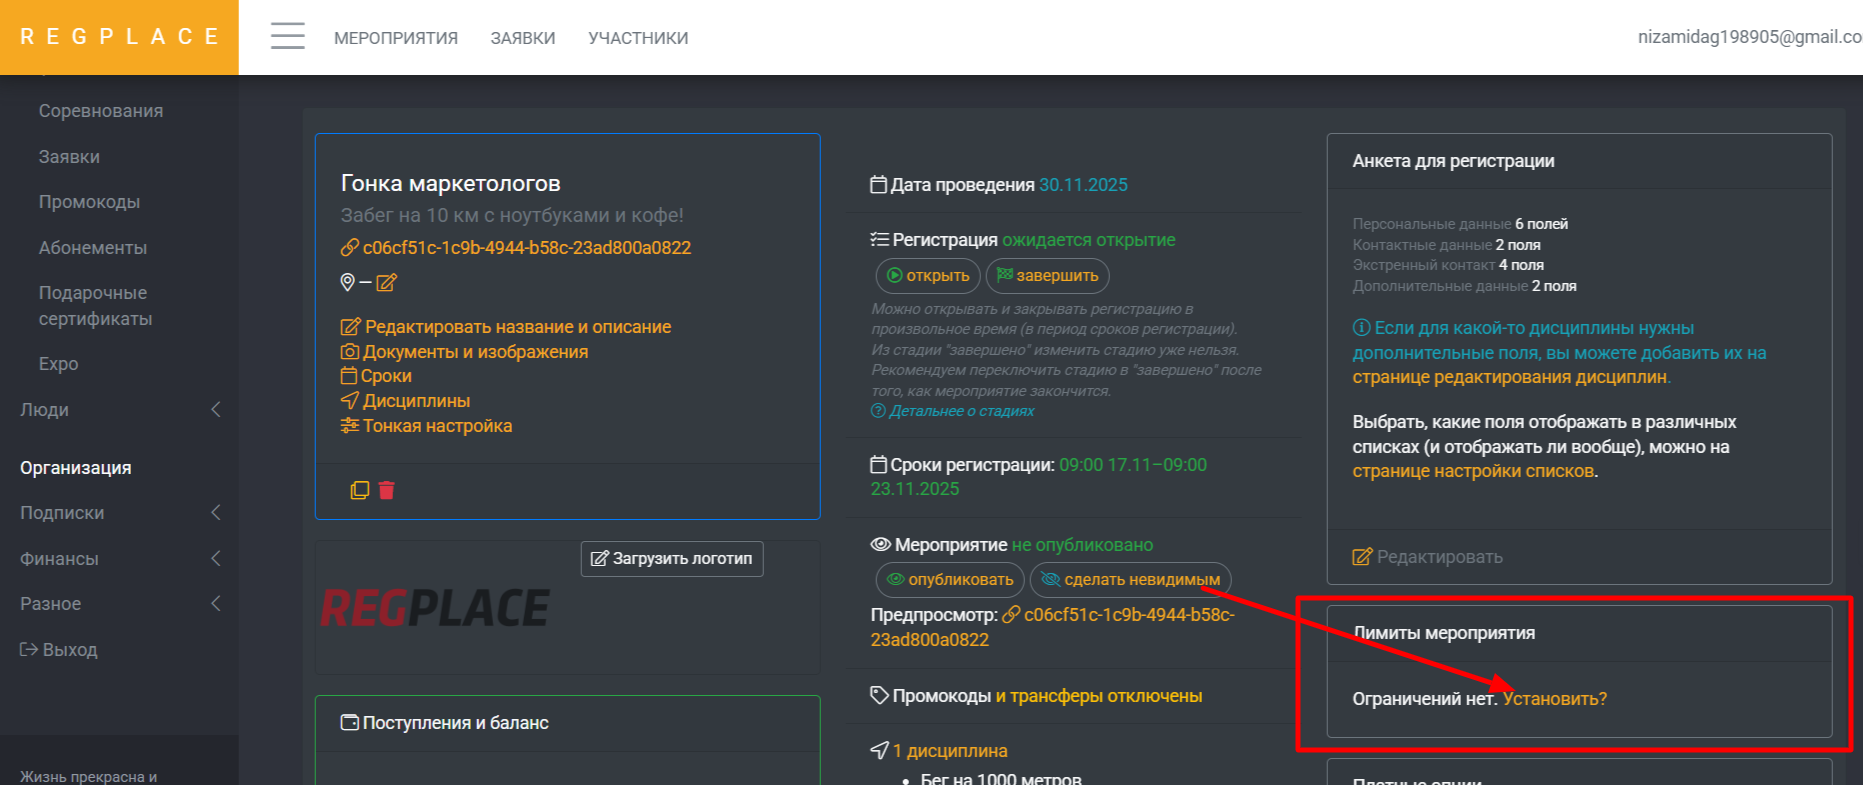The height and width of the screenshot is (785, 1863).
Task: Expand the Разное sidebar section
Action: [x=119, y=604]
